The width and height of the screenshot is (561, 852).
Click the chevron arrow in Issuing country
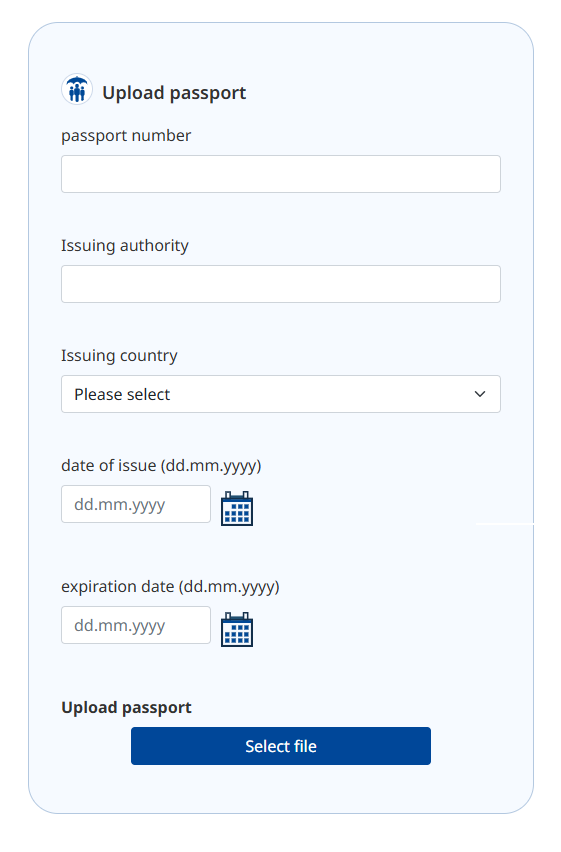pos(479,394)
